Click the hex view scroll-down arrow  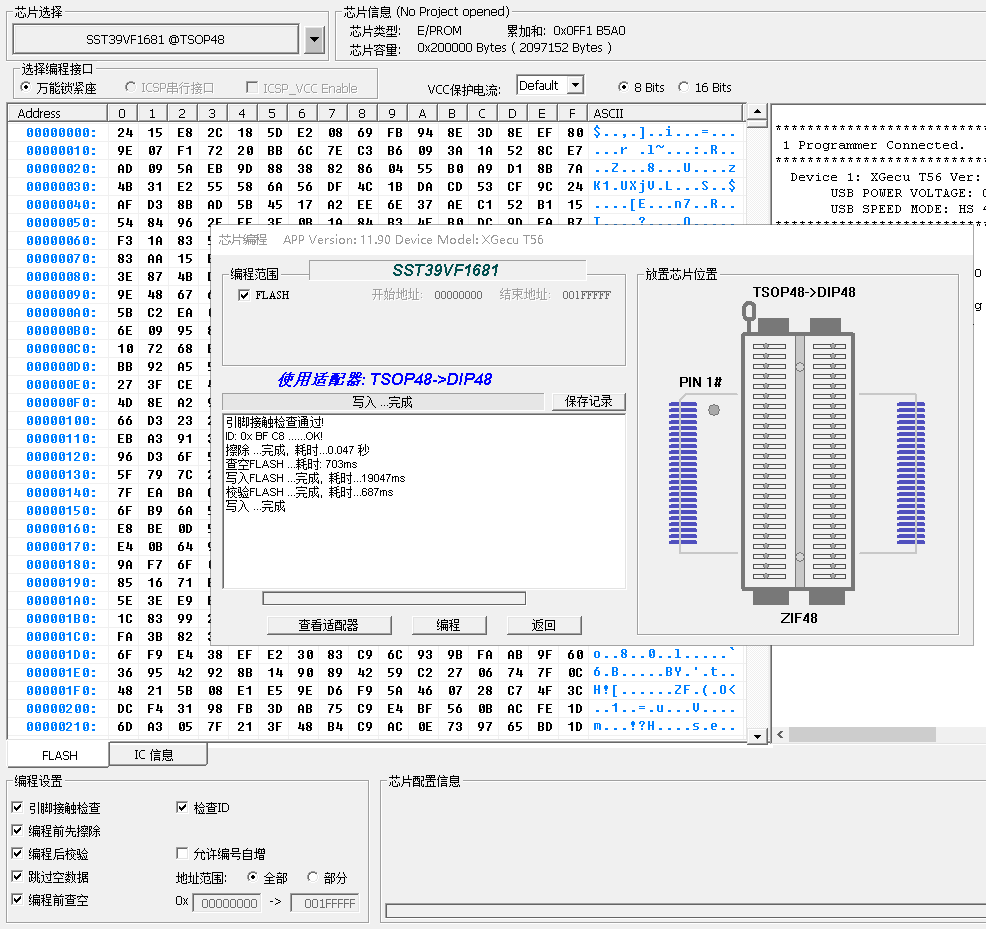coord(756,736)
